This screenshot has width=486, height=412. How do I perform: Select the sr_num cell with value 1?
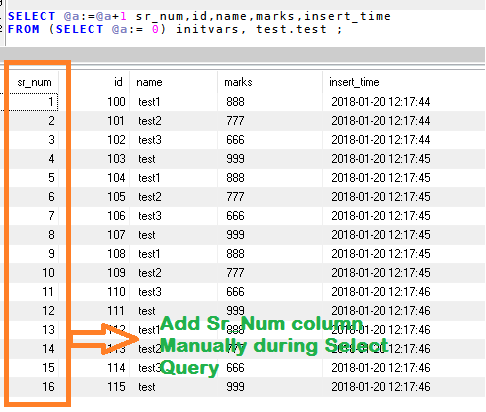pyautogui.click(x=33, y=102)
